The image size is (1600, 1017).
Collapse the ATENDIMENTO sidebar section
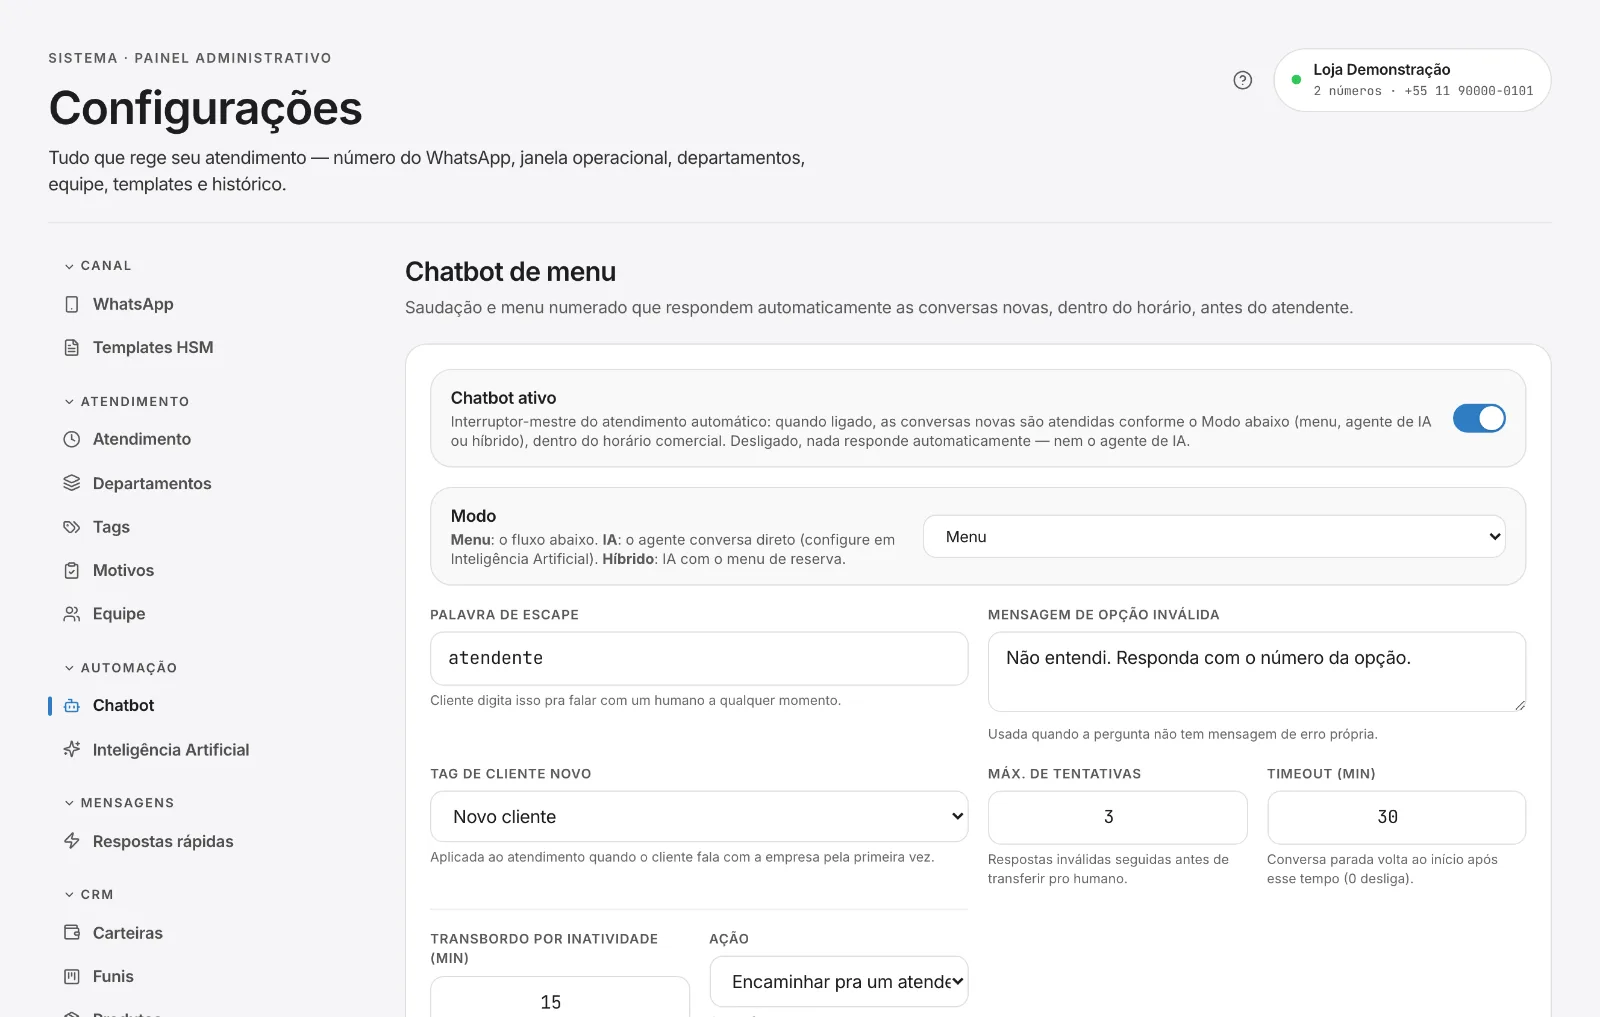[127, 402]
